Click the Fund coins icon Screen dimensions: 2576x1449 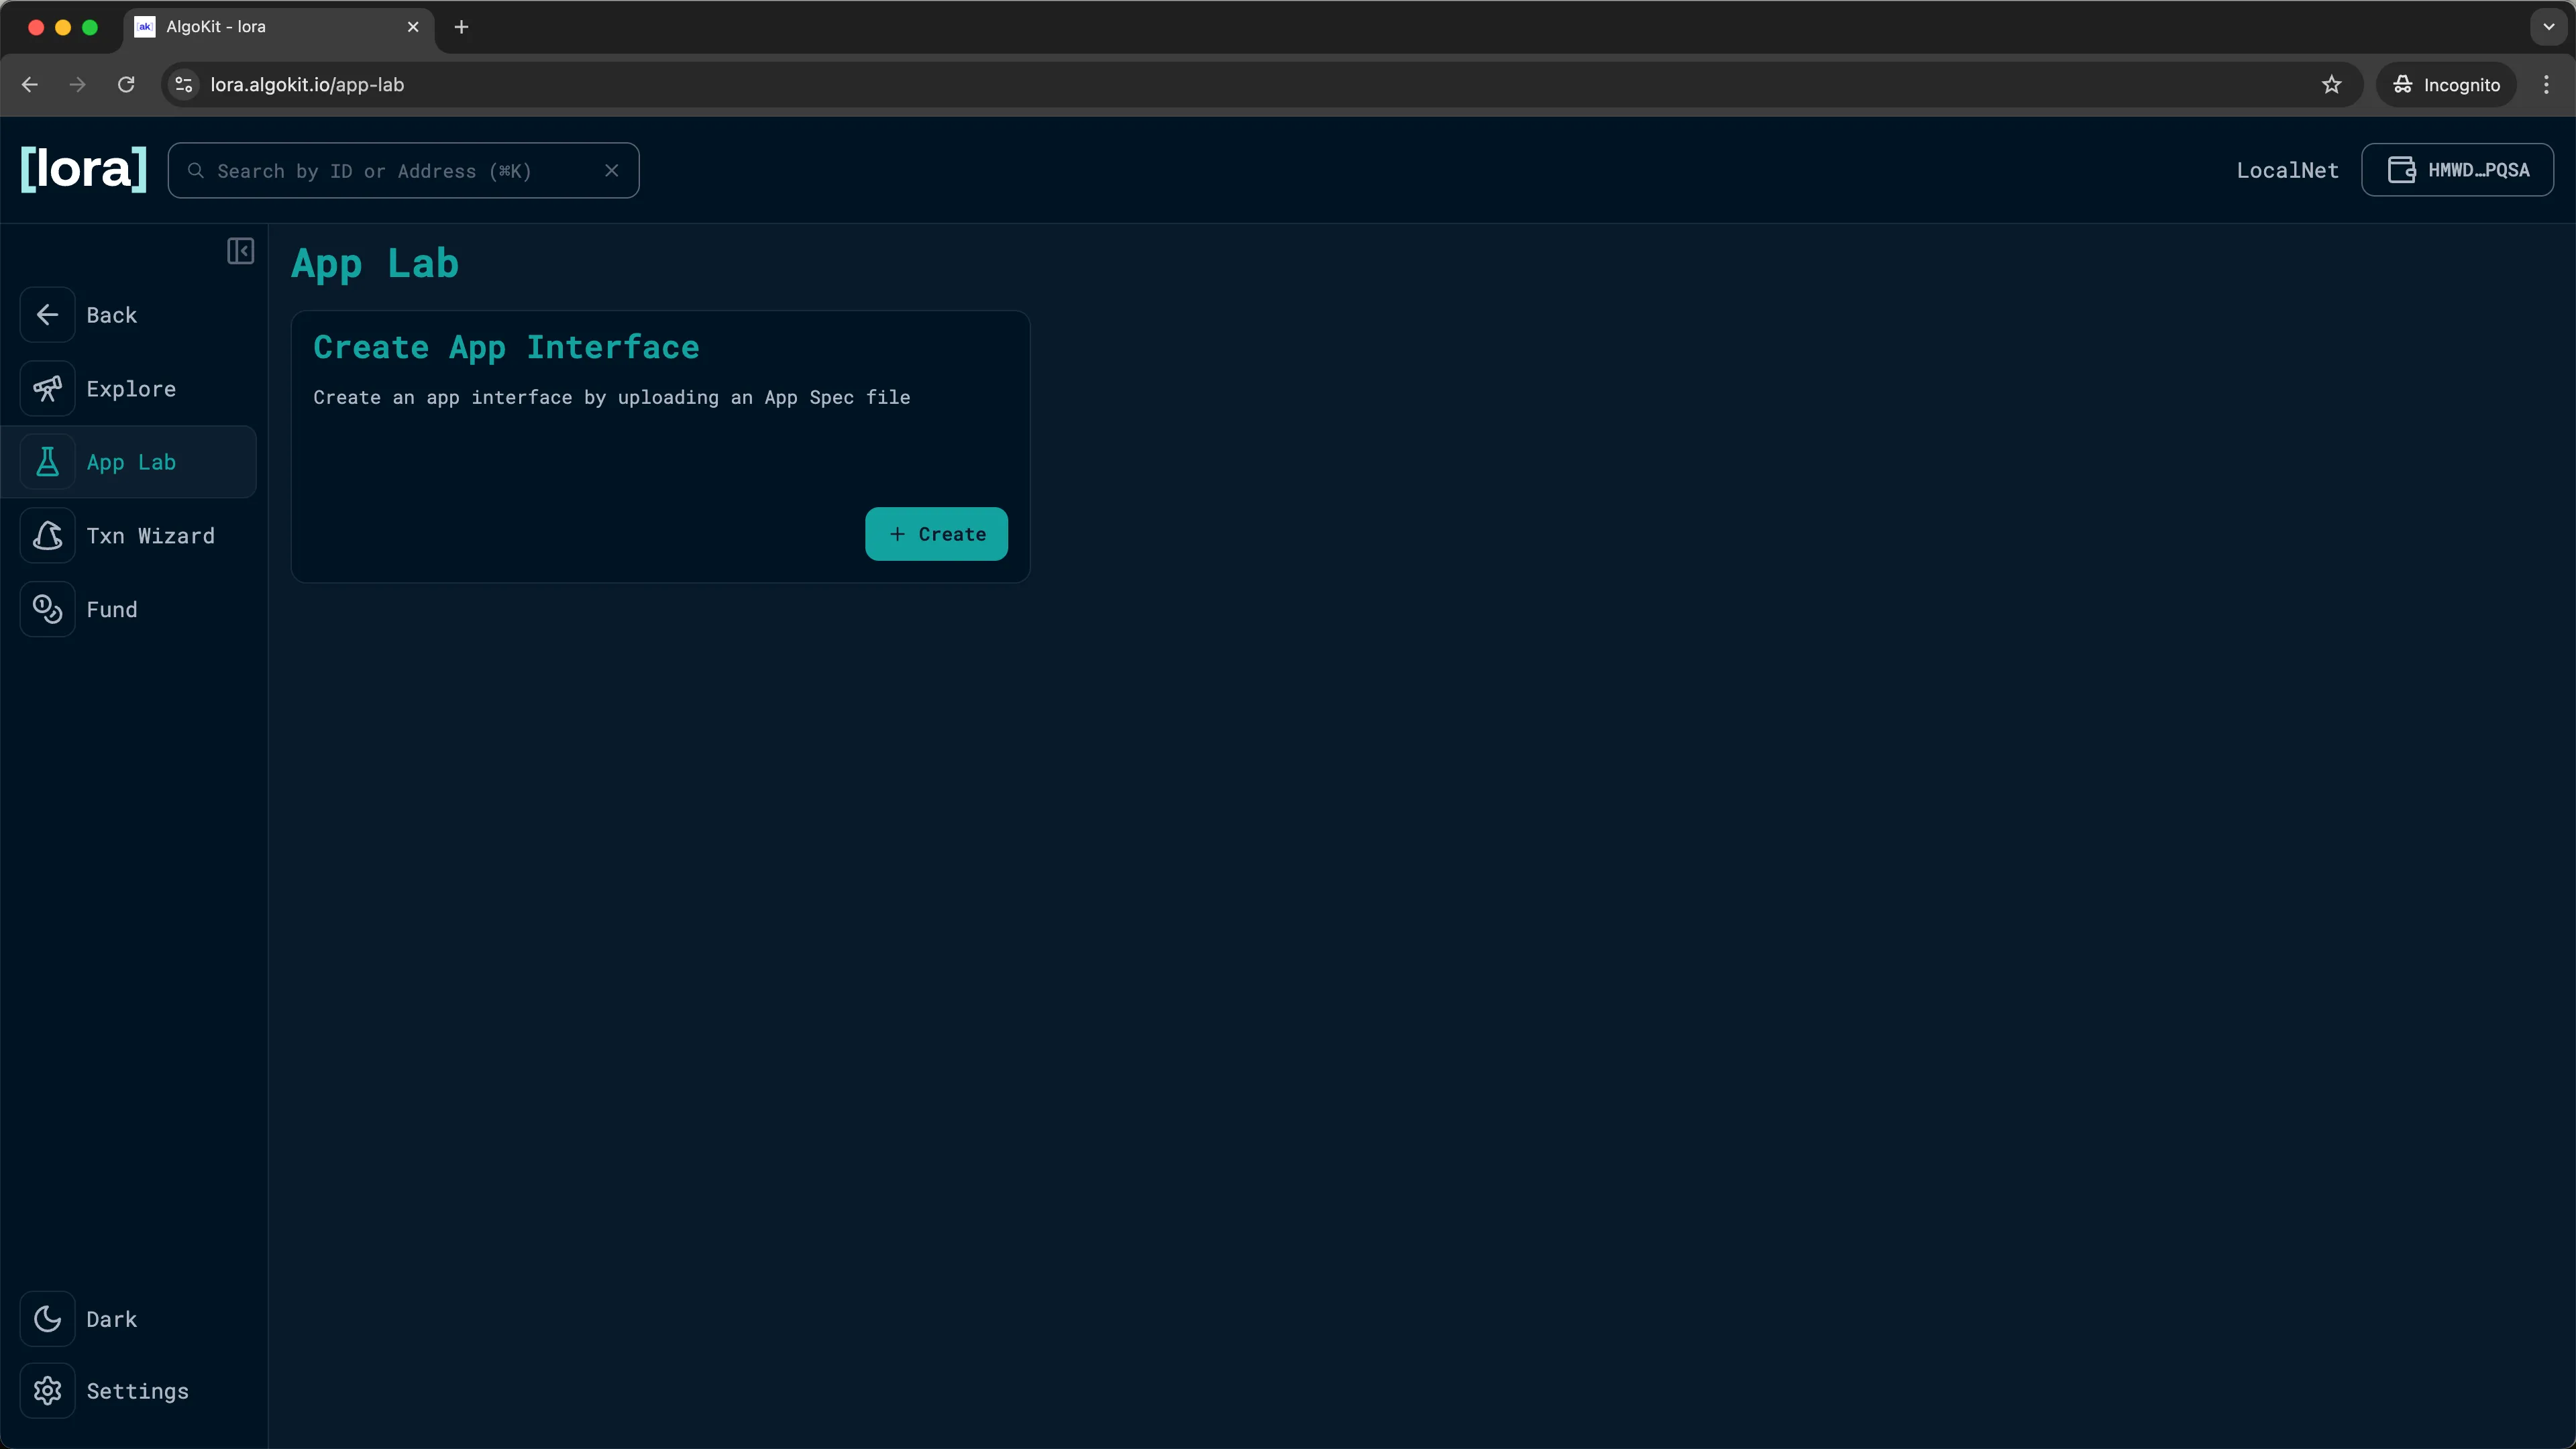tap(47, 609)
